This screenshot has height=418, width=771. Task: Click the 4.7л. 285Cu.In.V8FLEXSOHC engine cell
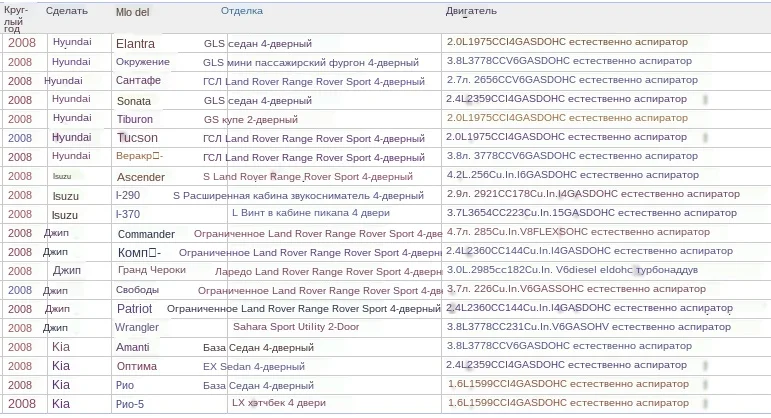[x=578, y=232]
